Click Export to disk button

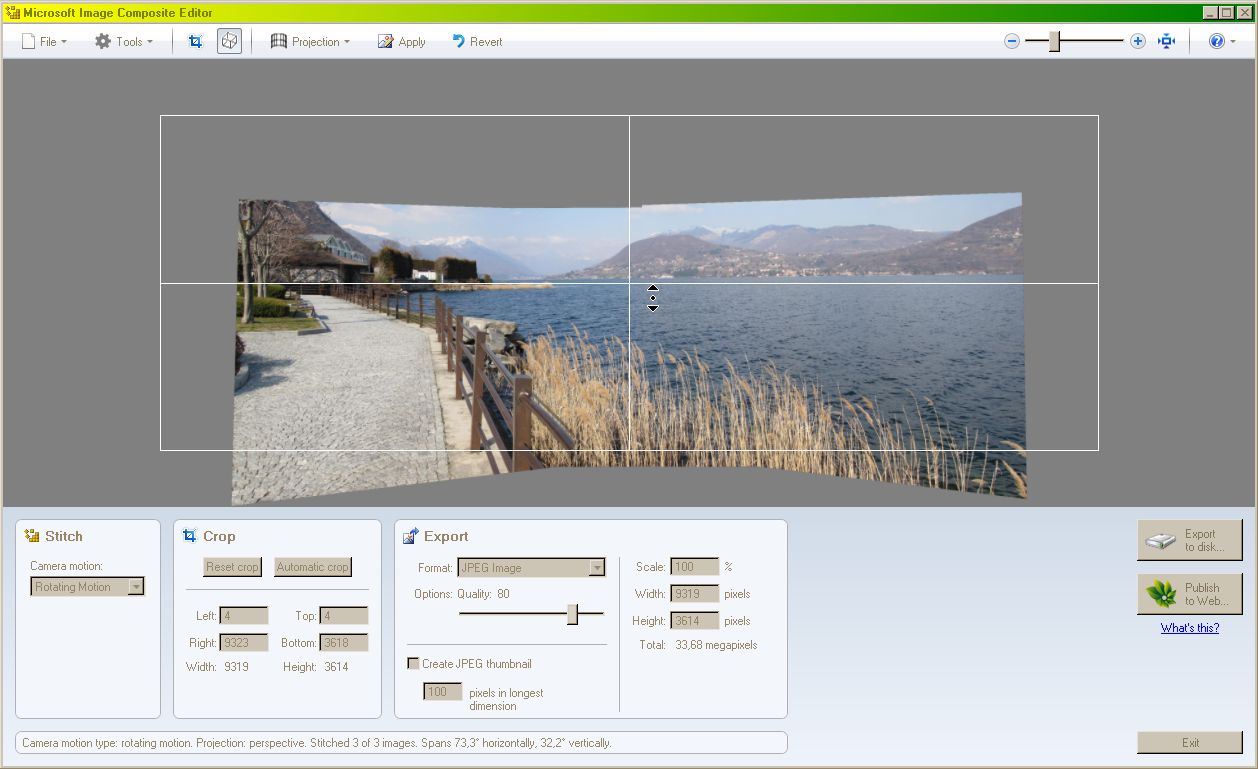click(x=1190, y=540)
